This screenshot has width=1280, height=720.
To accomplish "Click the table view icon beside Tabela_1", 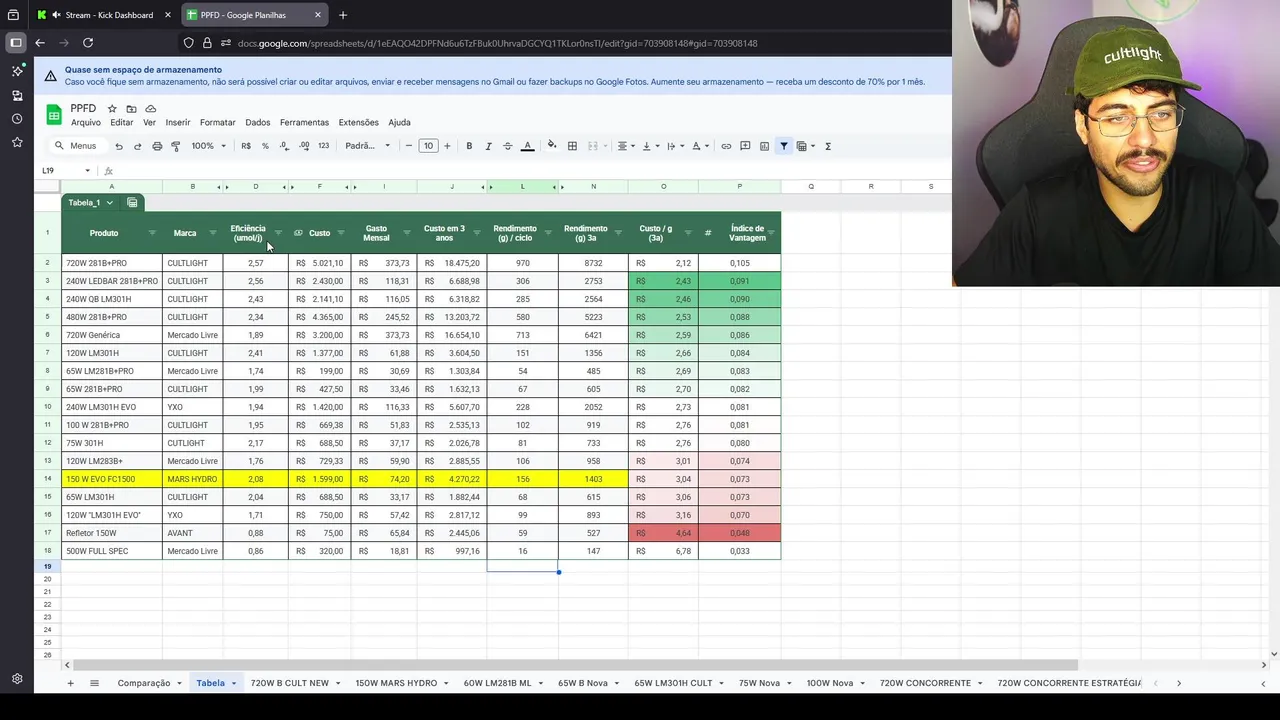I will 132,202.
